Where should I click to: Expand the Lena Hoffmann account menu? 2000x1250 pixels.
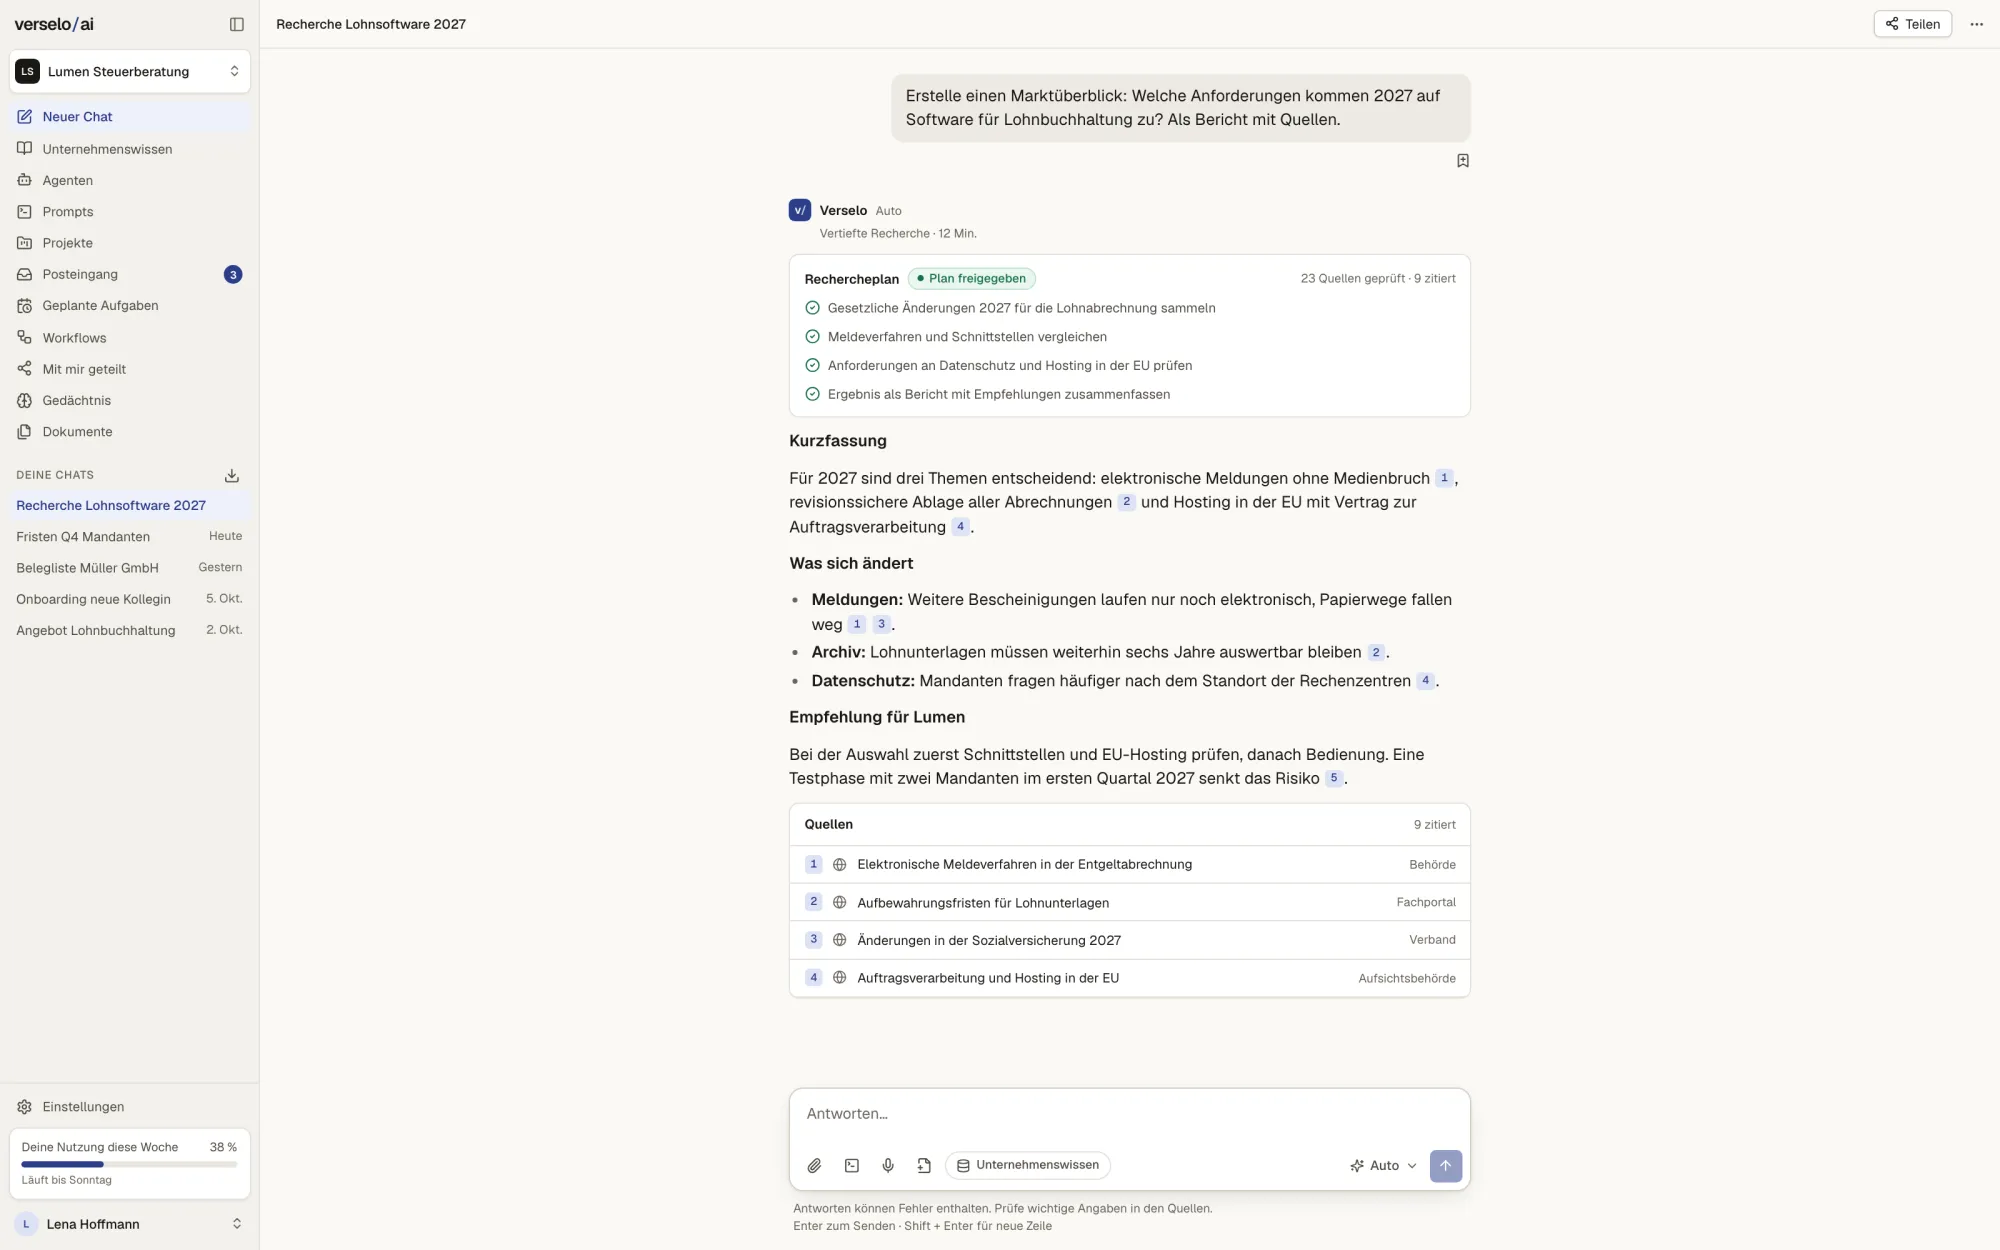(130, 1224)
